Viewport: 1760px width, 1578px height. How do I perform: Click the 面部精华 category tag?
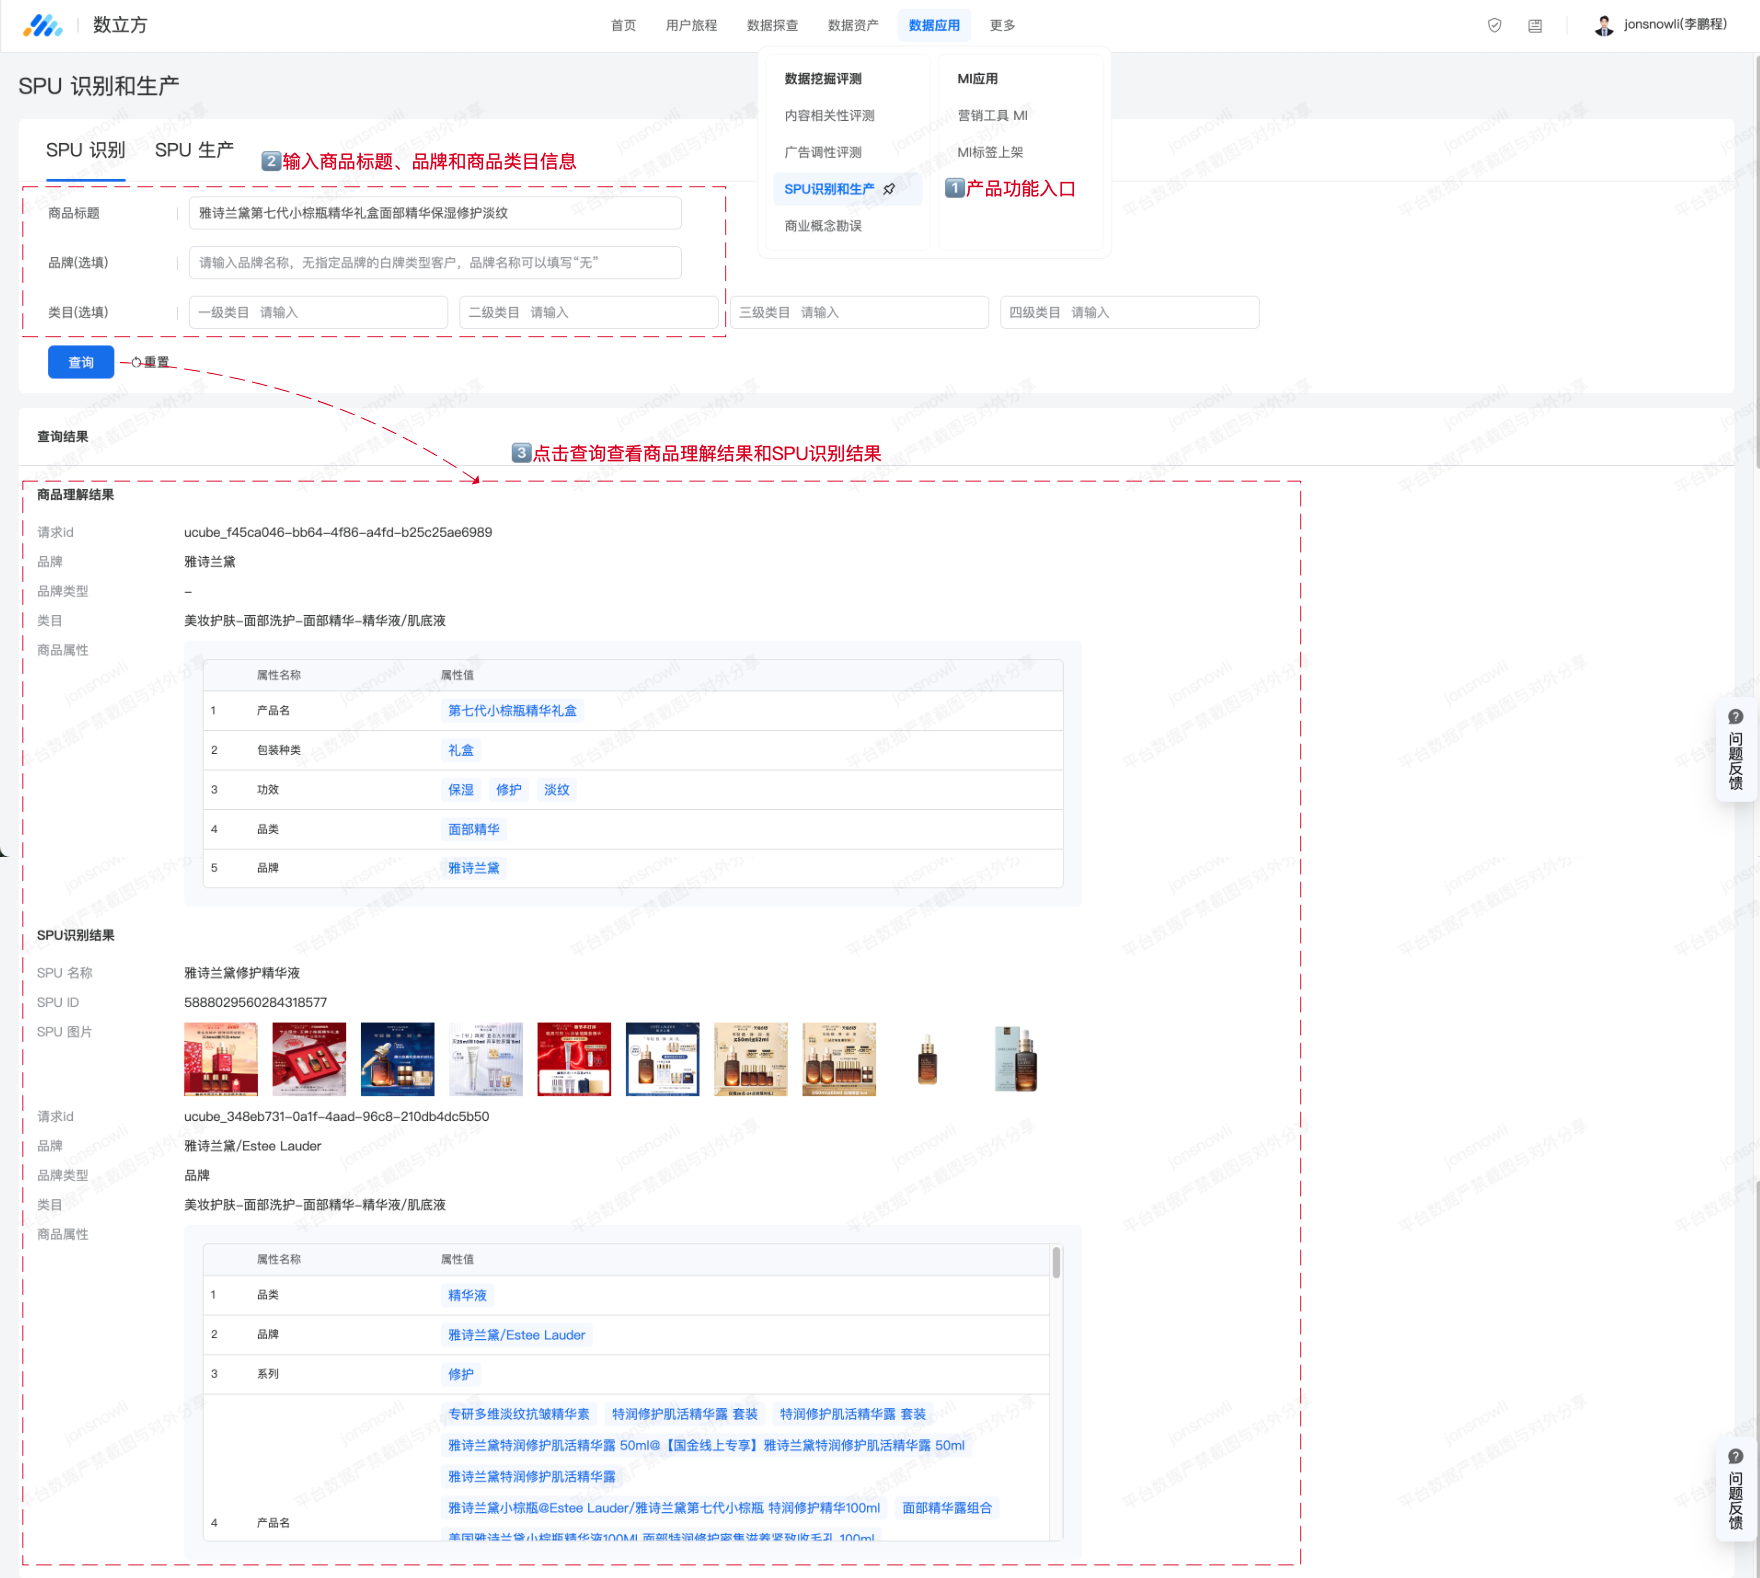(x=474, y=829)
